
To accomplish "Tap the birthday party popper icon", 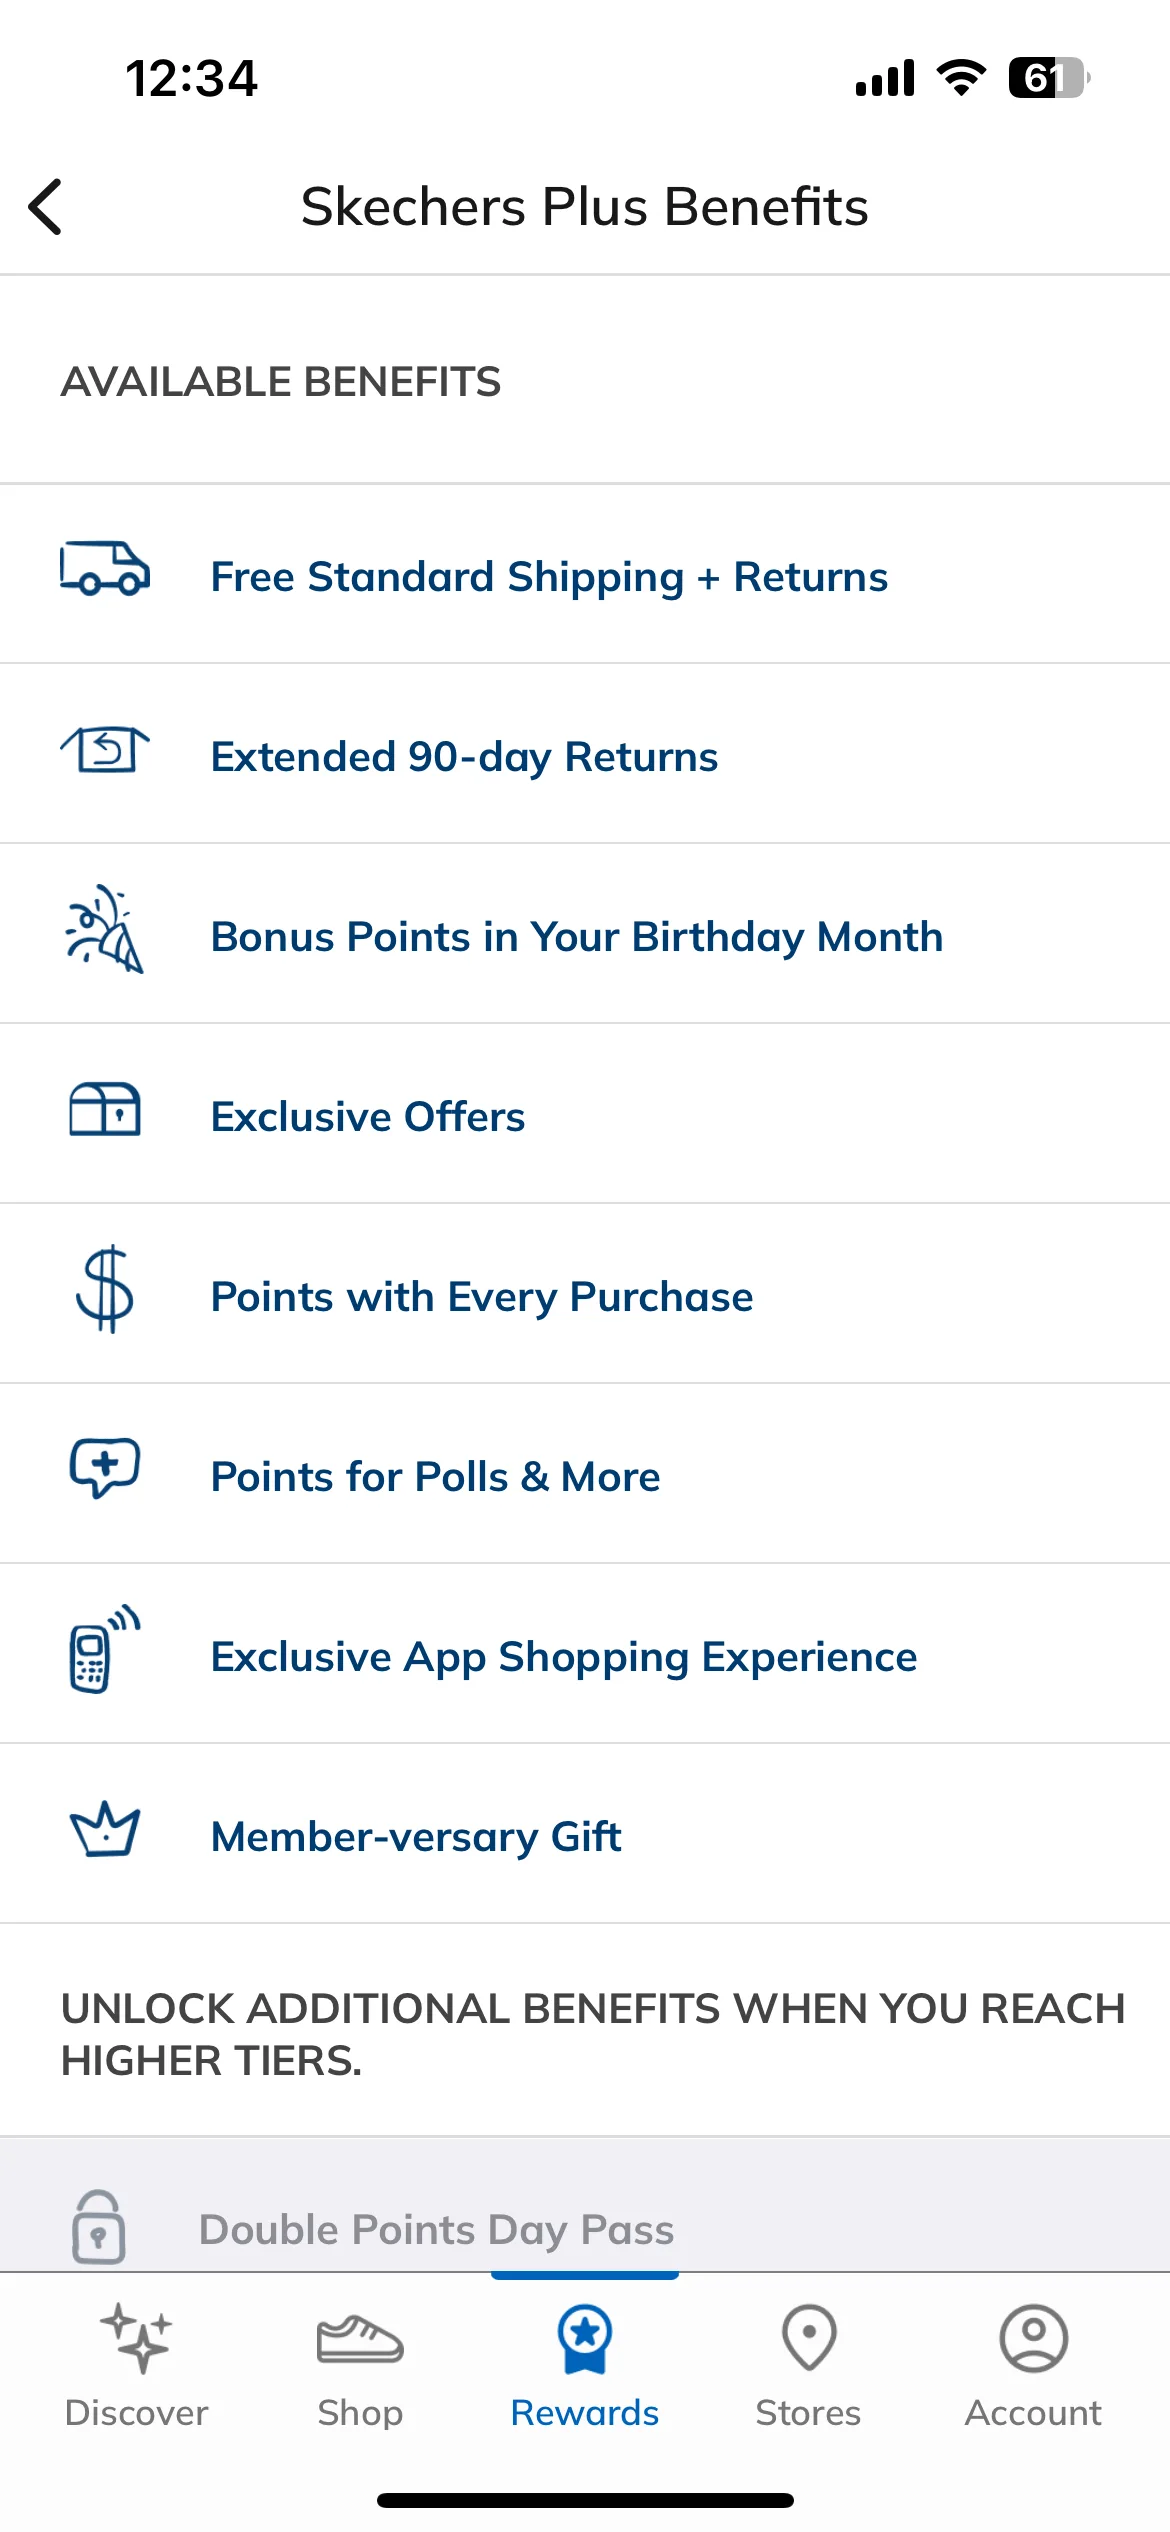I will tap(105, 929).
